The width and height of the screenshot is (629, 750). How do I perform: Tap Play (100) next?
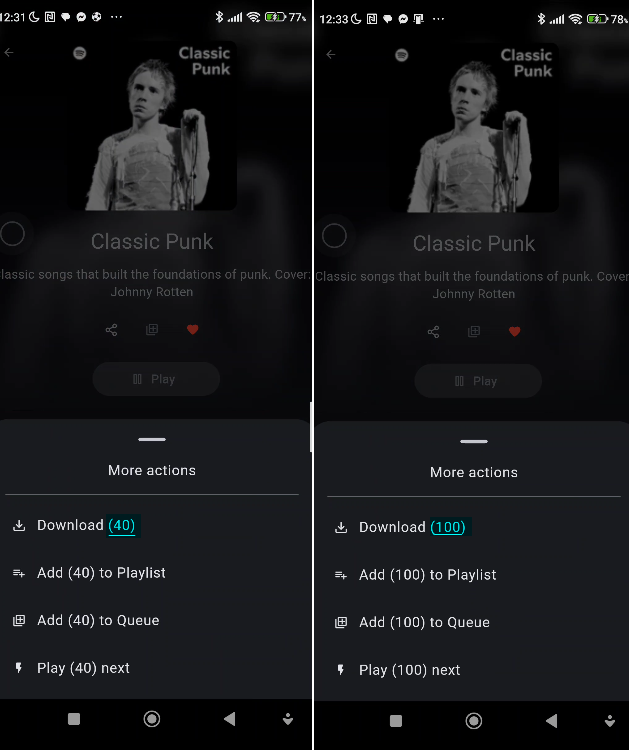[472, 670]
